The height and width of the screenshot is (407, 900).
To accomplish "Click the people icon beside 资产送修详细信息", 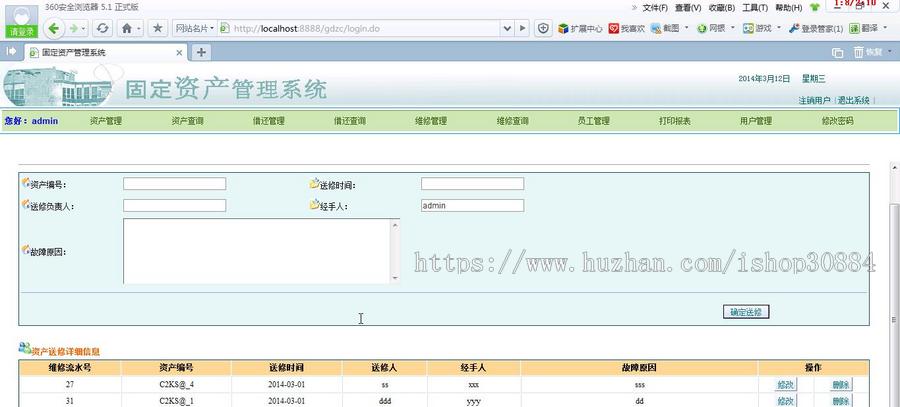I will (25, 348).
